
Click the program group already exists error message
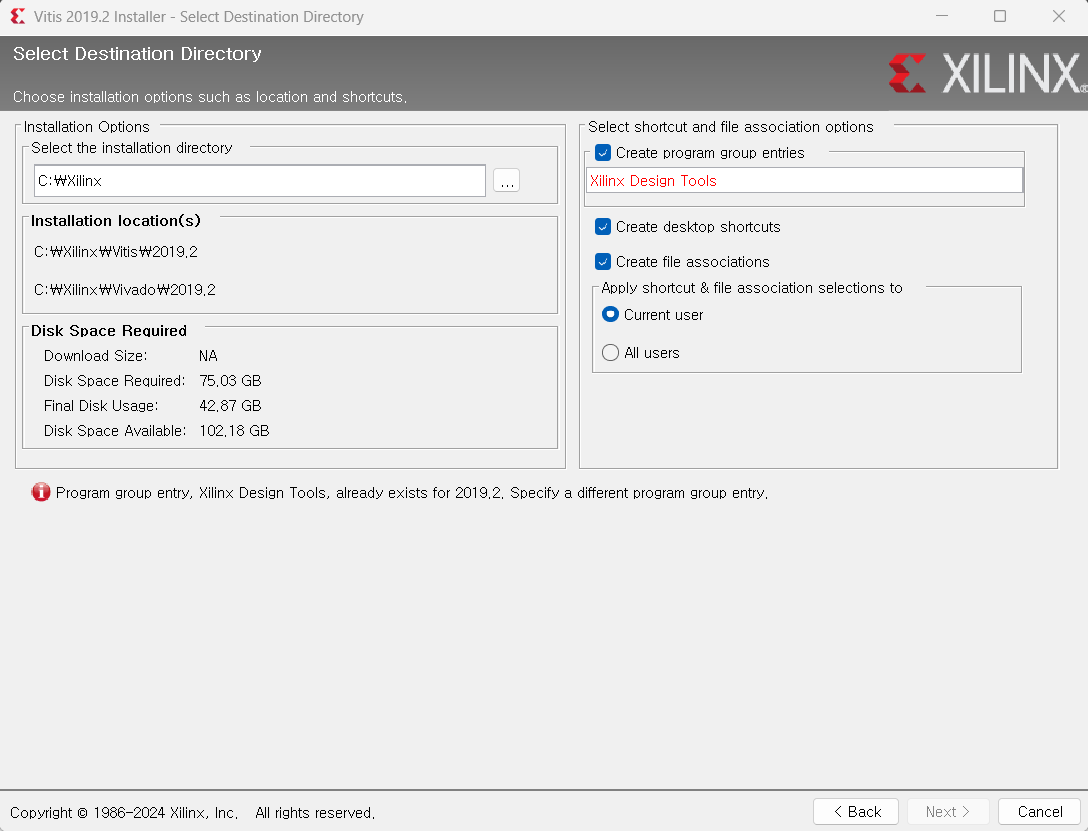coord(412,492)
